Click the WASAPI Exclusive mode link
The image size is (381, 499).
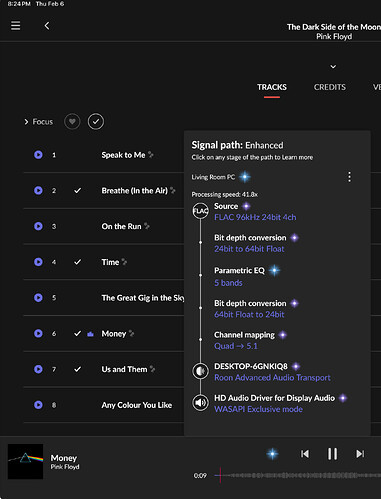(258, 409)
